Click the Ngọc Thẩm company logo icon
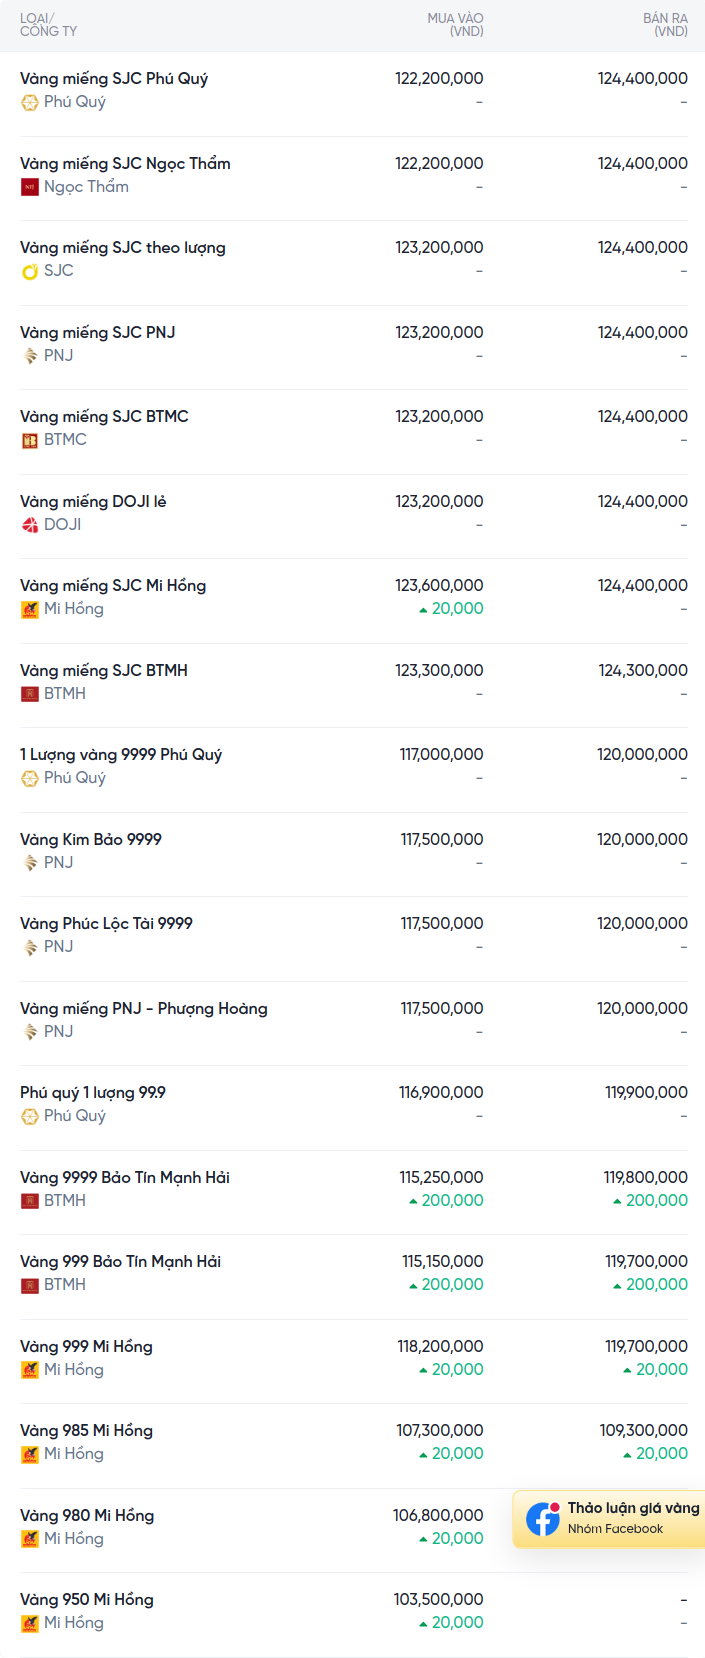Viewport: 705px width, 1658px height. coord(30,187)
